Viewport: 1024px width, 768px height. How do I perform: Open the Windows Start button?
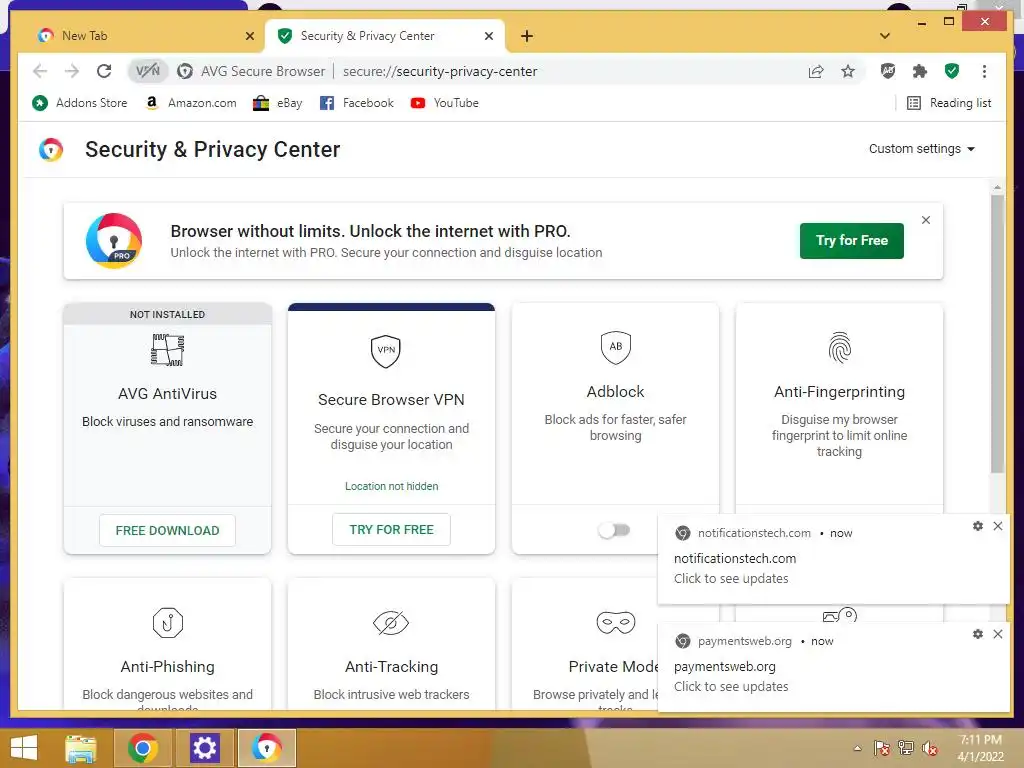point(24,748)
